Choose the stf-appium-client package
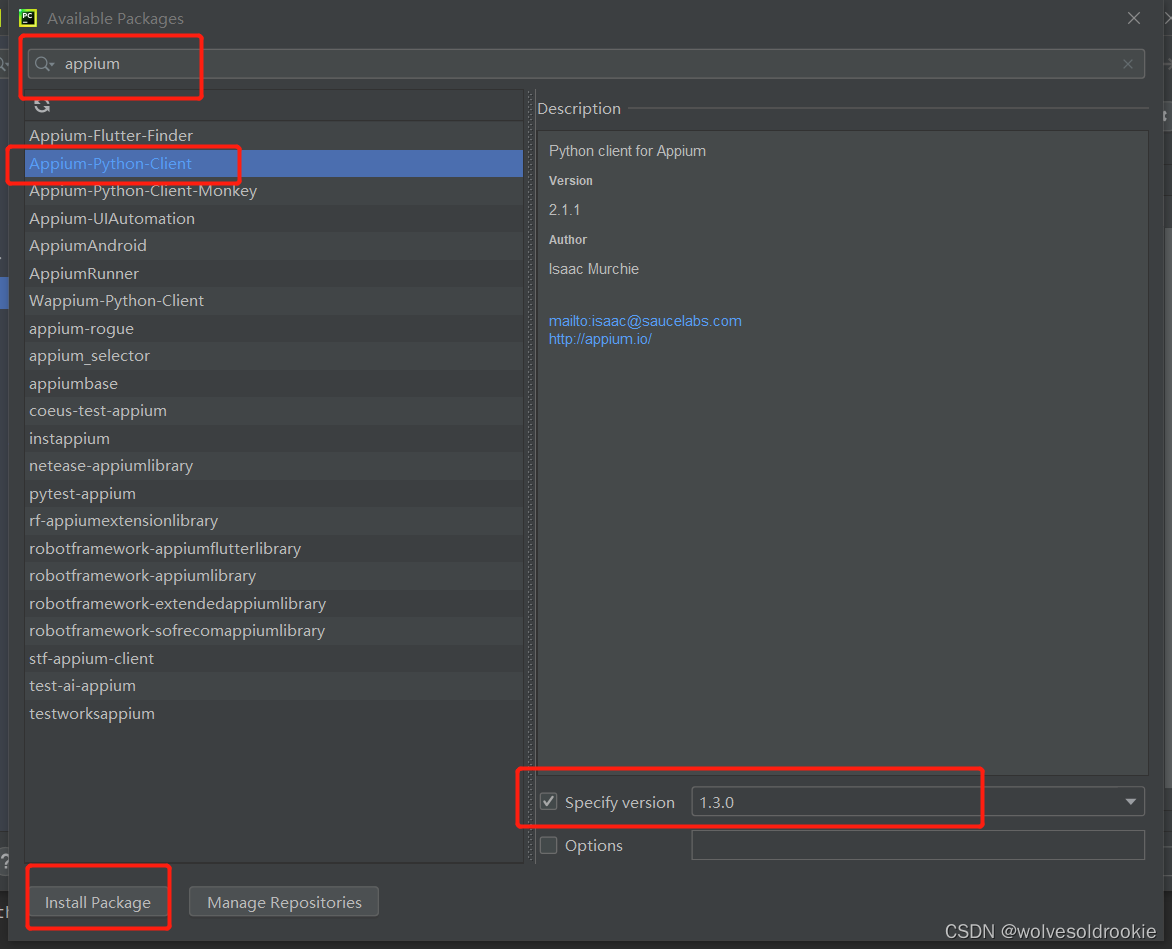The width and height of the screenshot is (1172, 949). [274, 658]
